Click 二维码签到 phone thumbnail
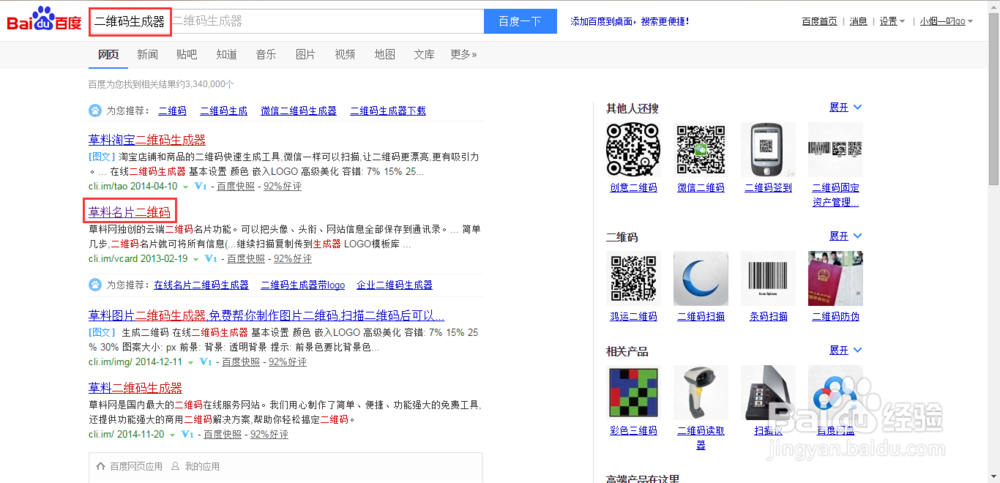This screenshot has height=483, width=1000. tap(768, 150)
